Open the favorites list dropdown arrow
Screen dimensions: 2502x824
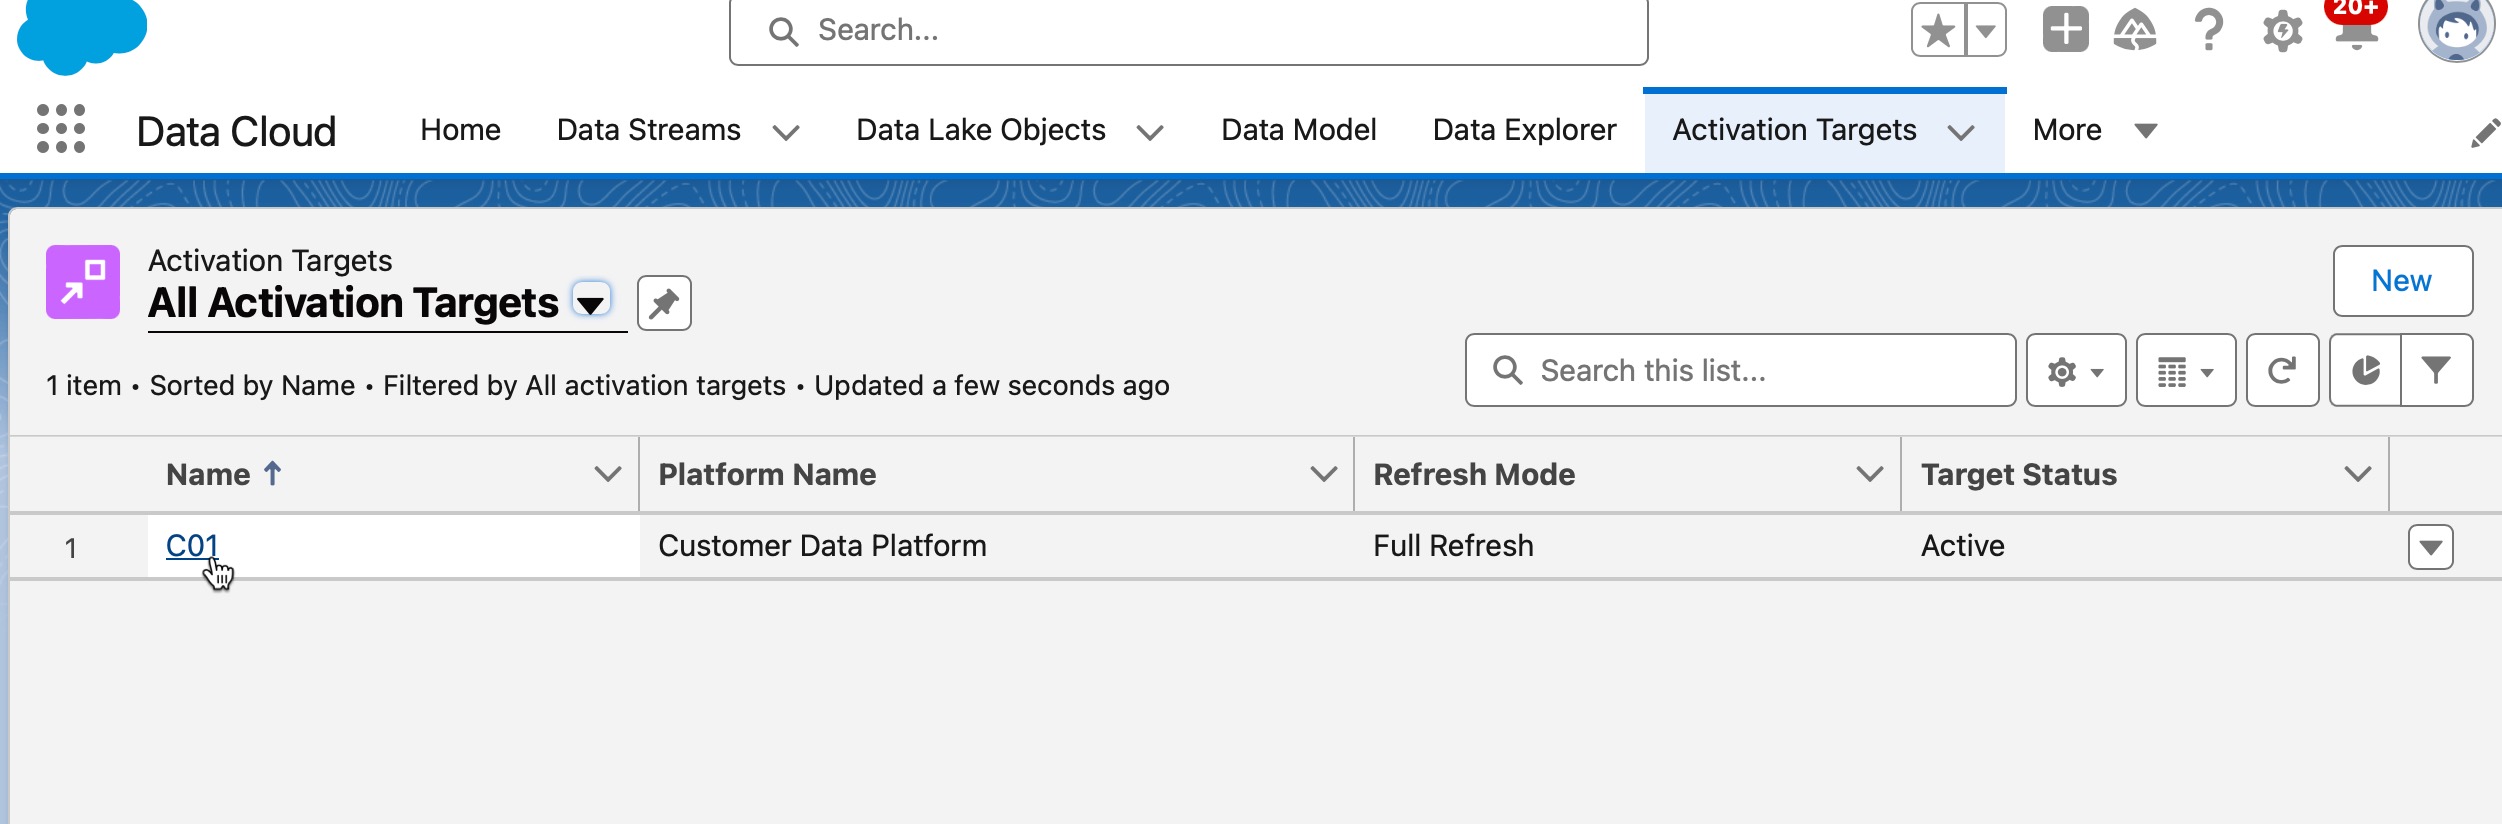pos(1986,31)
